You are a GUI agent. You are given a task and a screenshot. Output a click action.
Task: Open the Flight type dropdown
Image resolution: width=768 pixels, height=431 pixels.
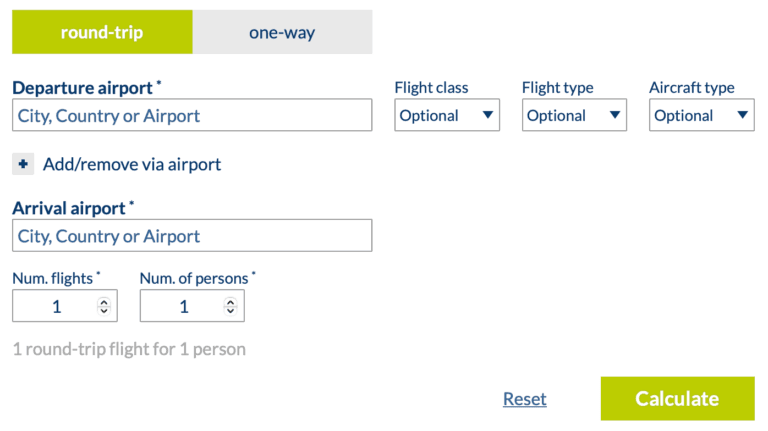[x=574, y=116]
